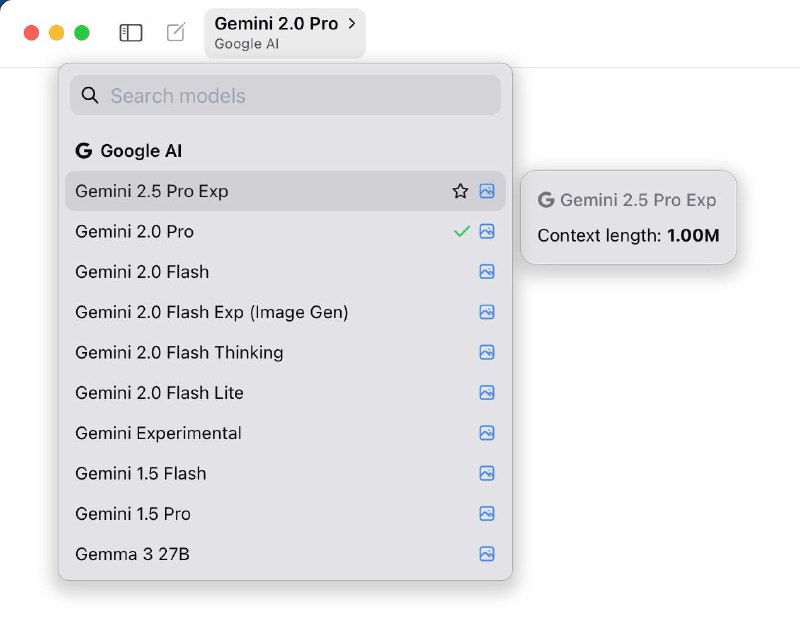Toggle the sidebar panel icon
Image resolution: width=800 pixels, height=620 pixels.
coord(131,33)
